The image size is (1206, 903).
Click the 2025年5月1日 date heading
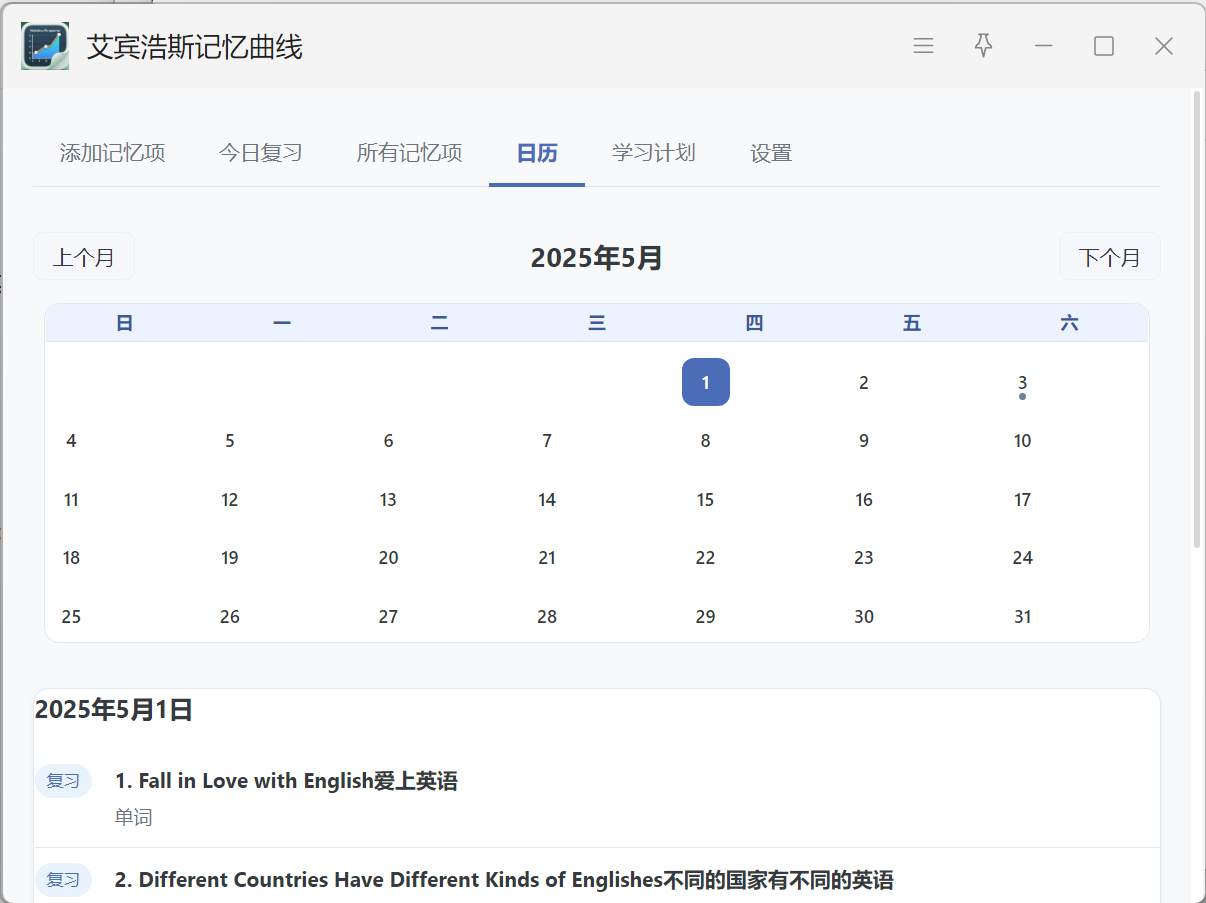point(114,710)
